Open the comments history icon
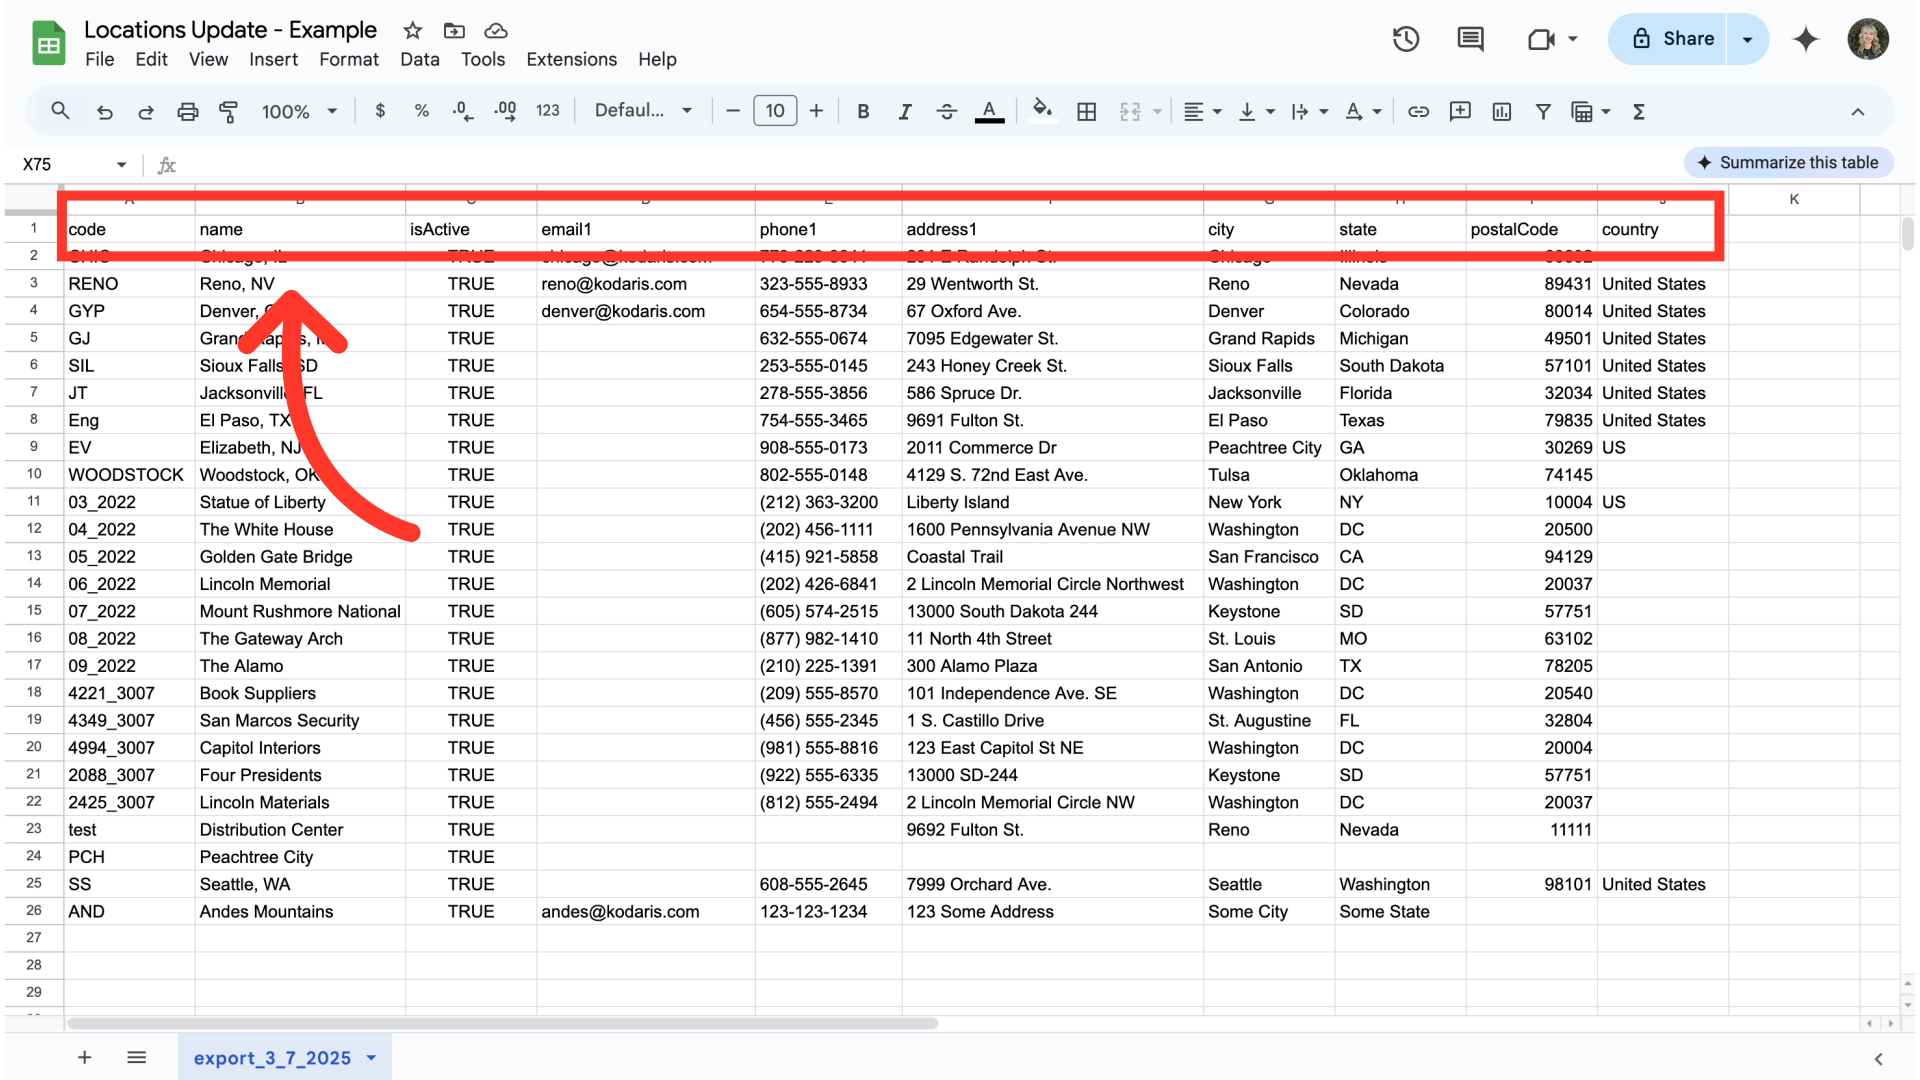Image resolution: width=1920 pixels, height=1080 pixels. point(1470,39)
